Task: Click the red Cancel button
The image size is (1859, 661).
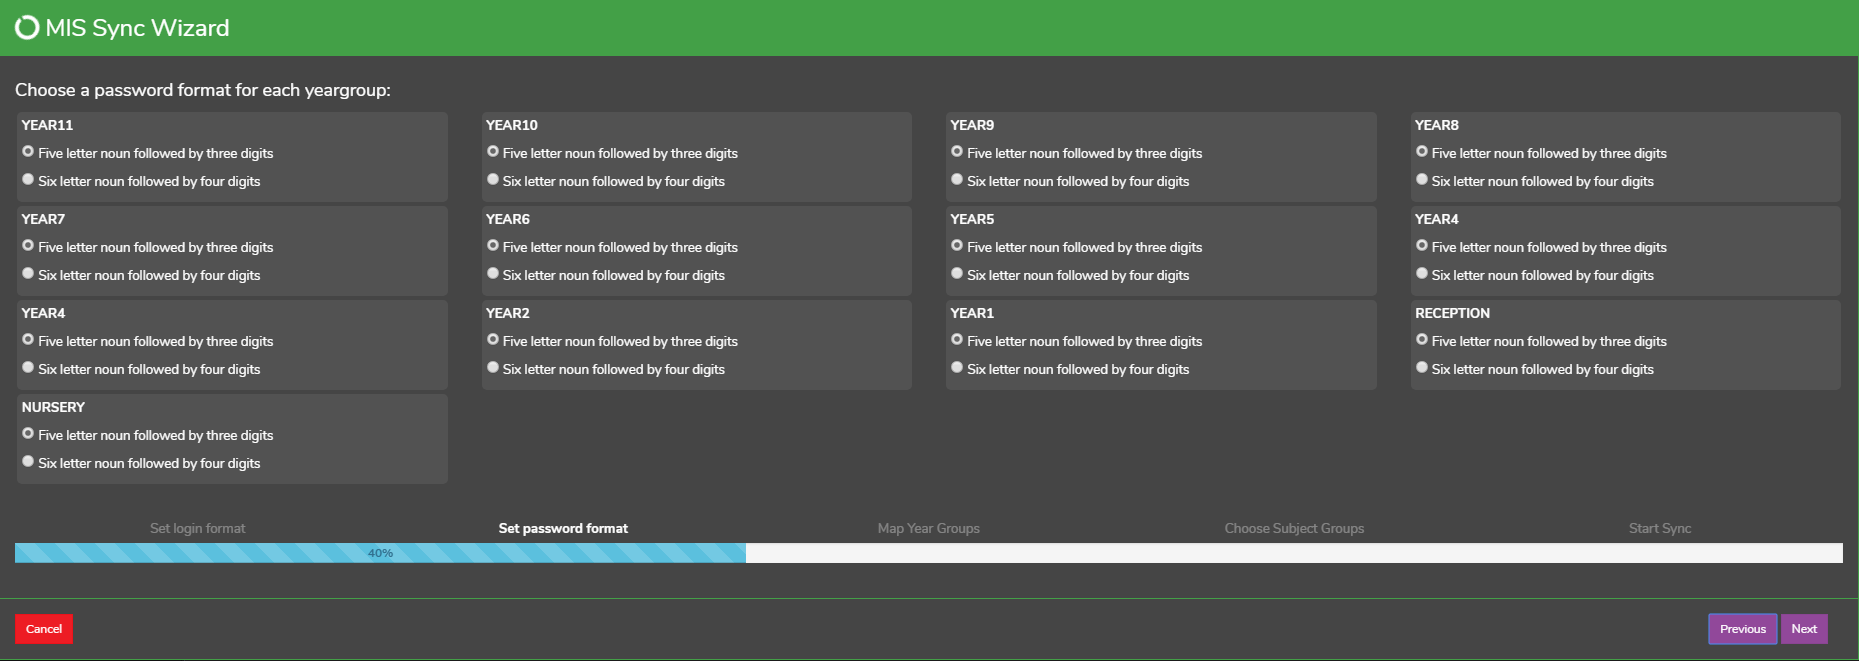Action: (44, 629)
